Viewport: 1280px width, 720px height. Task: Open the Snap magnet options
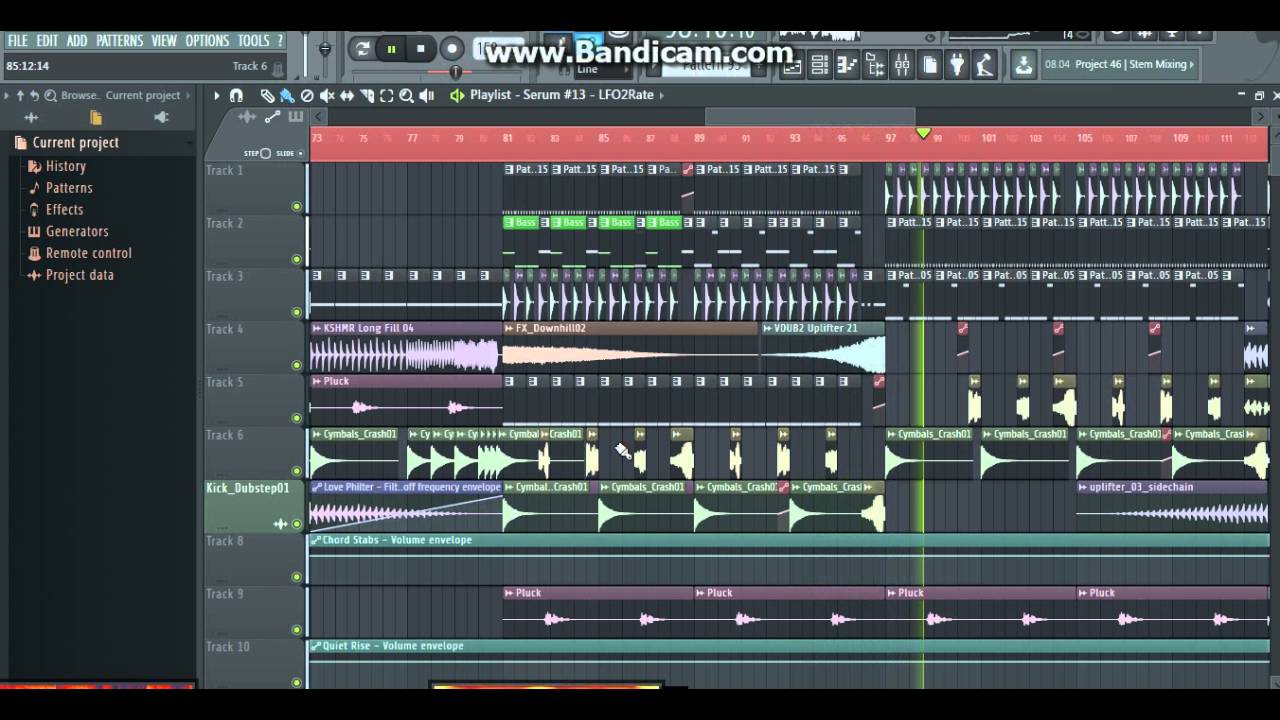pos(236,95)
